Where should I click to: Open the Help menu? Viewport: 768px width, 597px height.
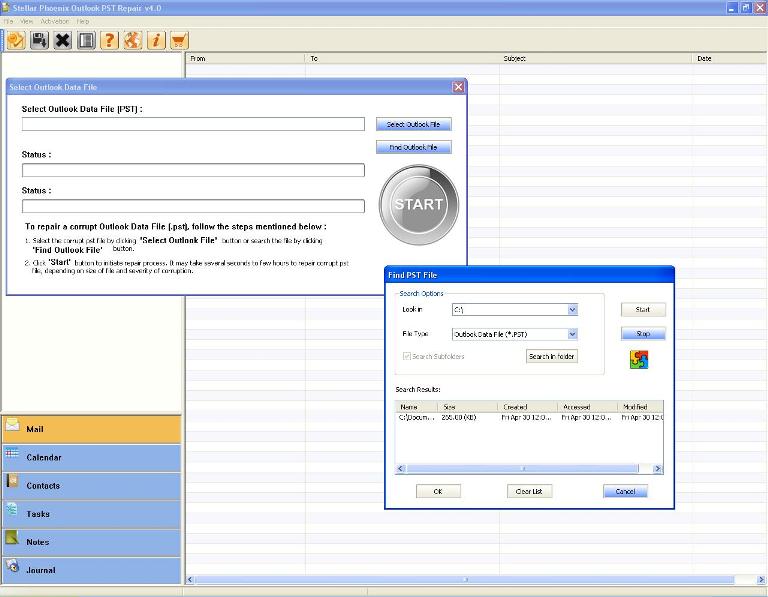click(x=83, y=21)
